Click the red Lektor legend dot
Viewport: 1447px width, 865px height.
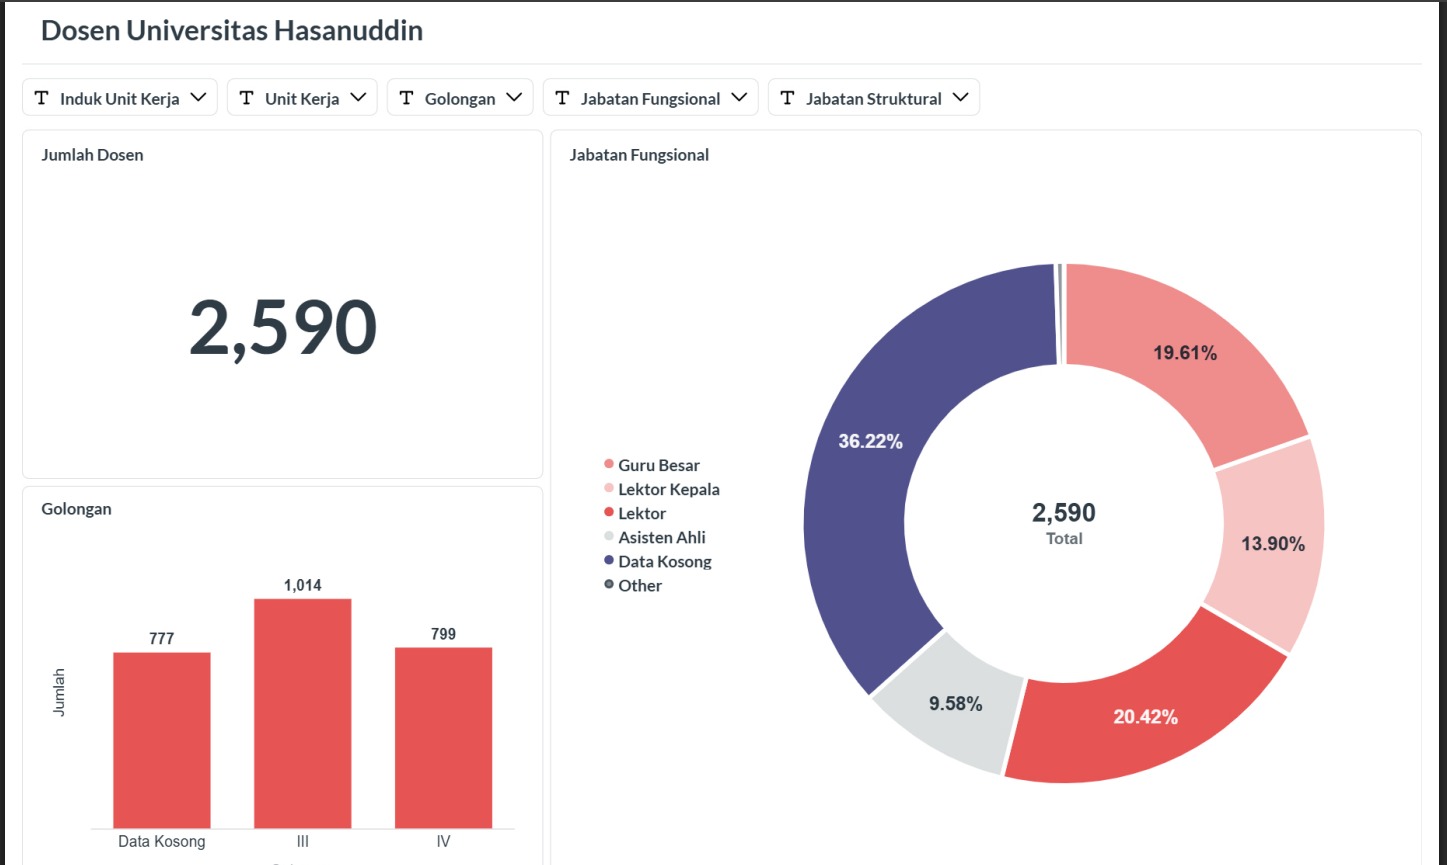click(x=609, y=513)
